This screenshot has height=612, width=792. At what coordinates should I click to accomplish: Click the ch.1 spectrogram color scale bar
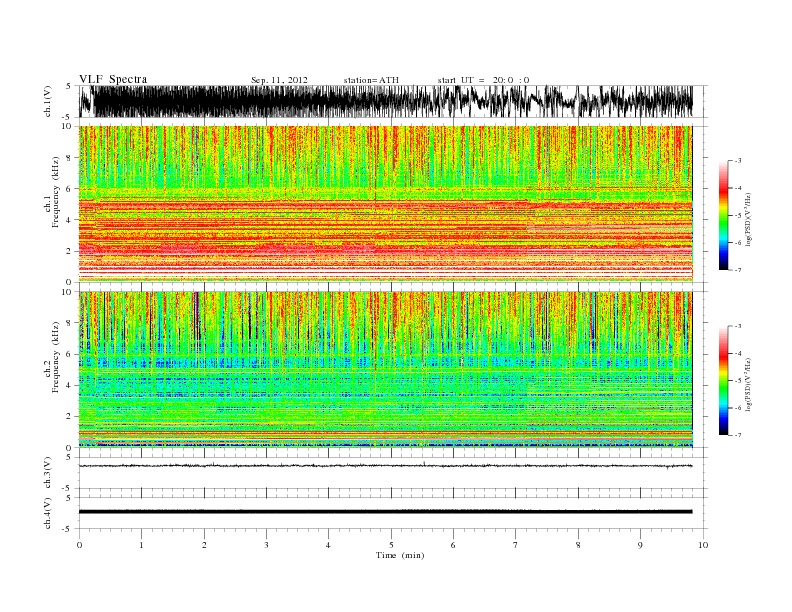pos(723,216)
